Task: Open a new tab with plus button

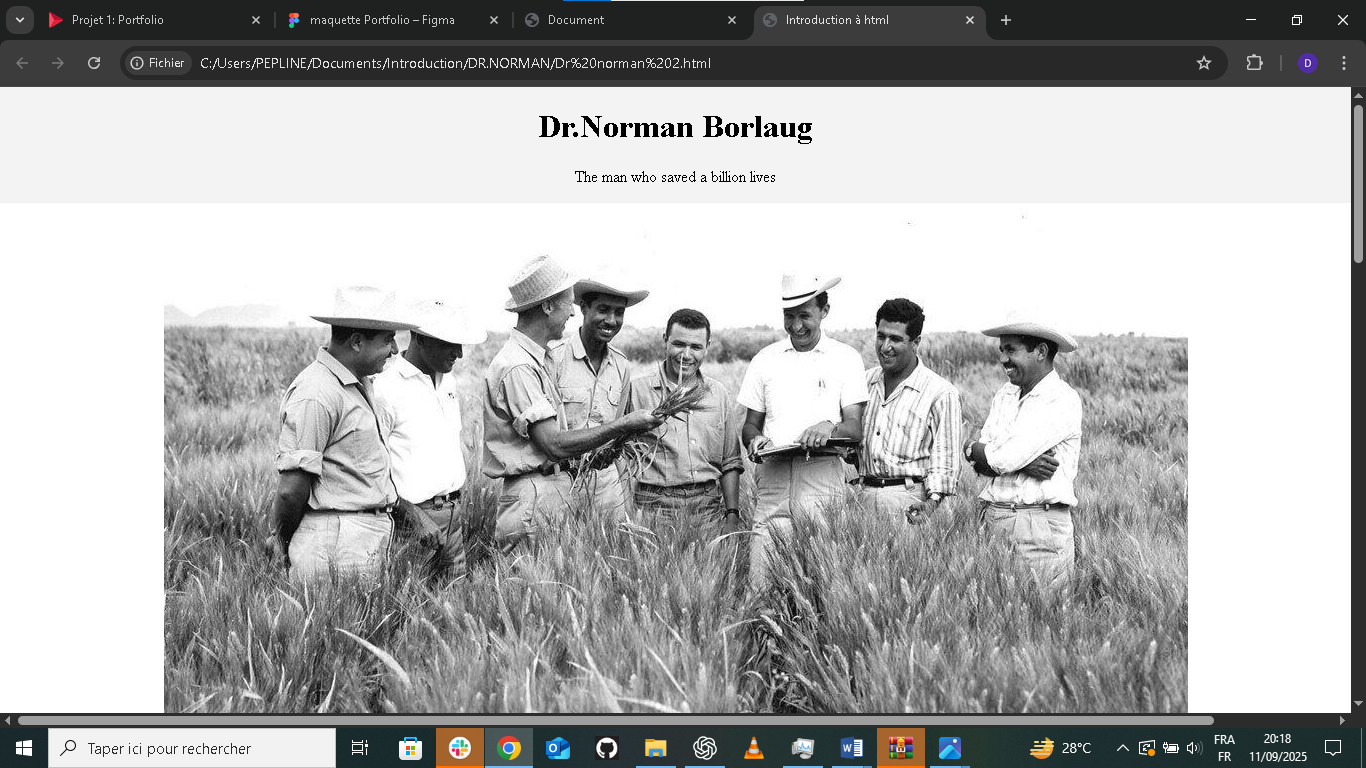Action: [1006, 20]
